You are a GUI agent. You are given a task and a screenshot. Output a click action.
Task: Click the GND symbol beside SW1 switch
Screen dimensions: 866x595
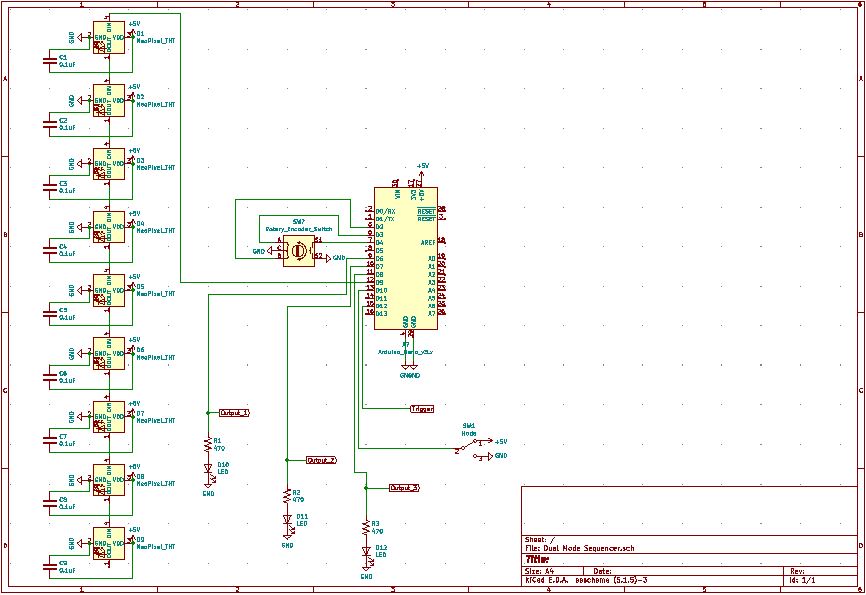498,456
